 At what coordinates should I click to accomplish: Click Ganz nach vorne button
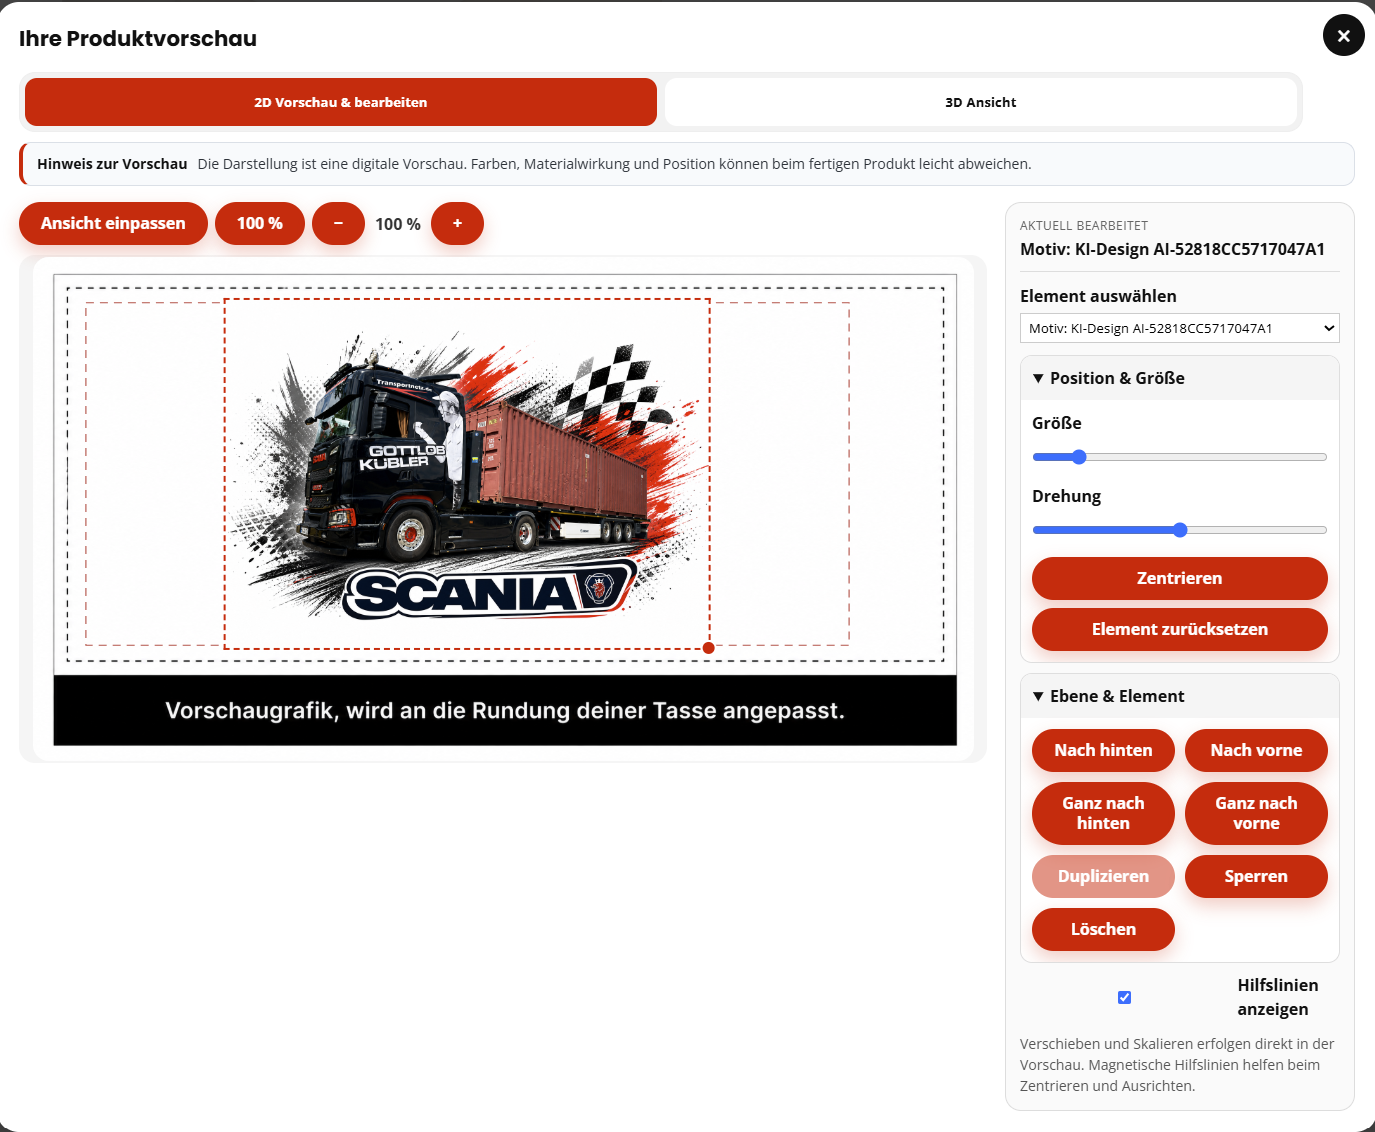click(x=1256, y=813)
